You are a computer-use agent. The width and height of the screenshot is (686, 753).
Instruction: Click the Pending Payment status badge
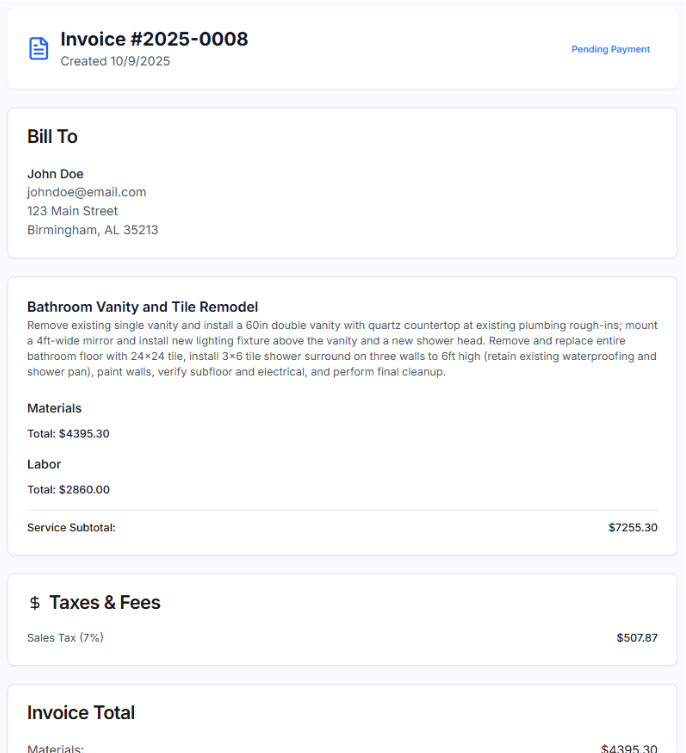coord(610,49)
